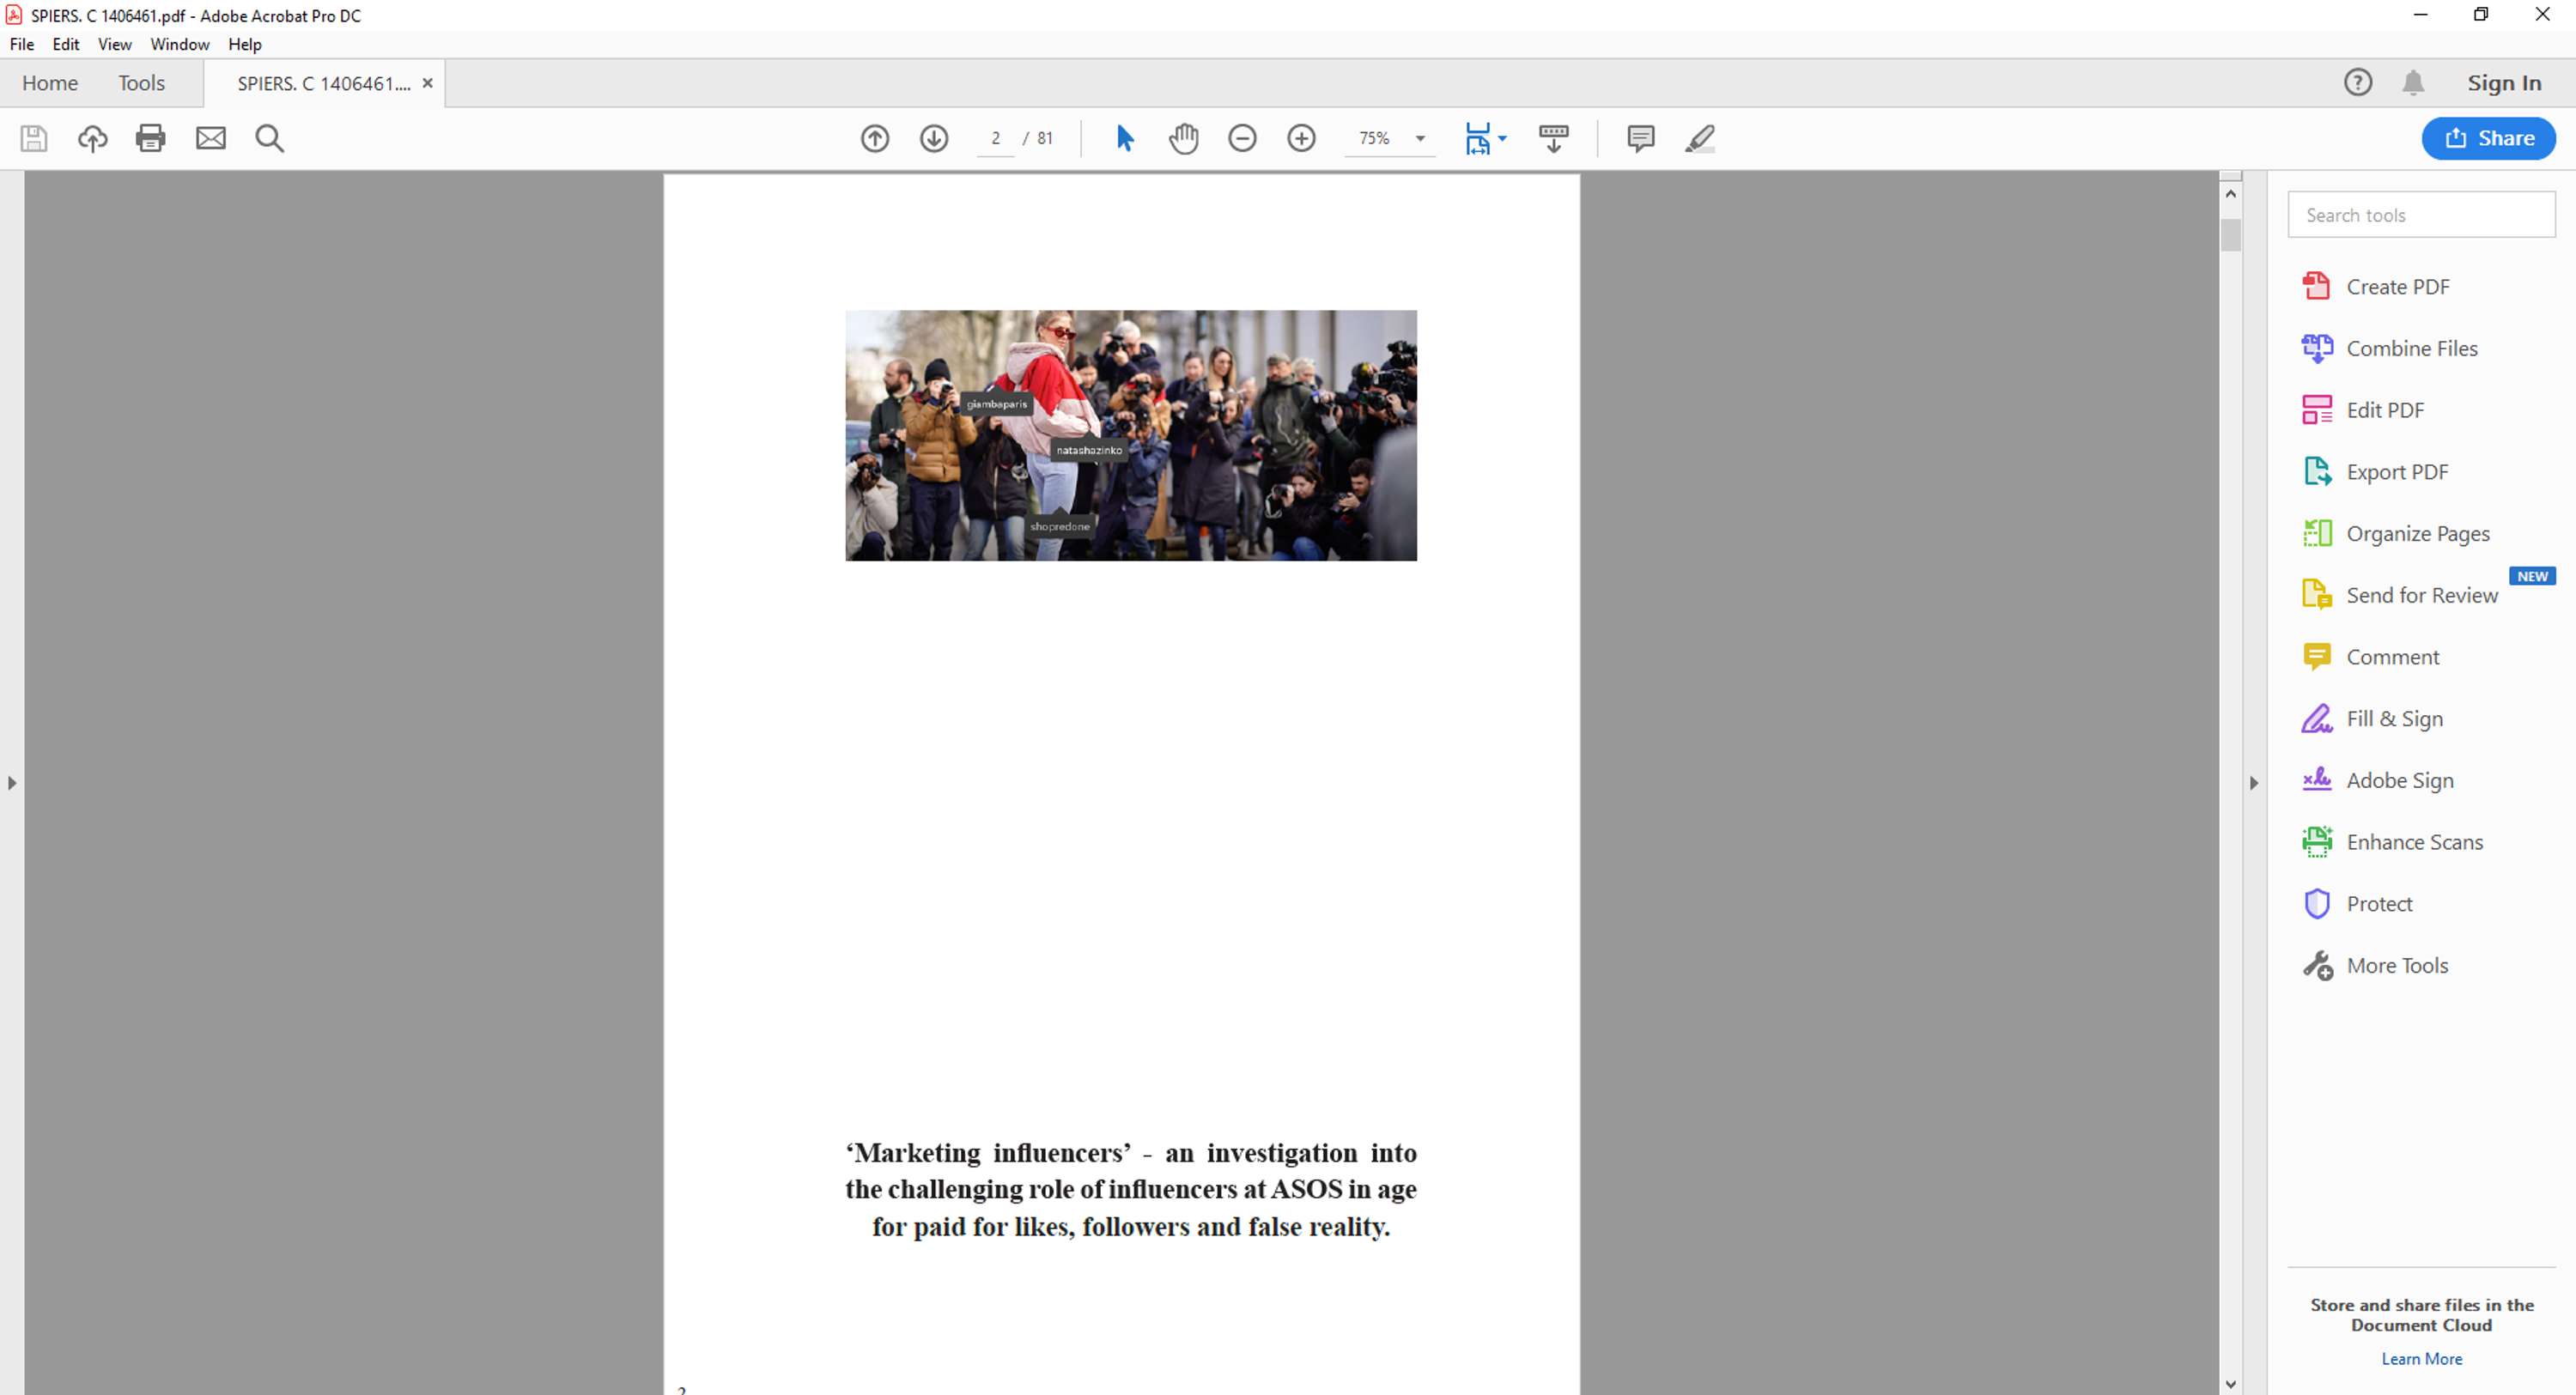Screen dimensions: 2576x1395
Task: Close the SPIERS document tab
Action: coord(428,83)
